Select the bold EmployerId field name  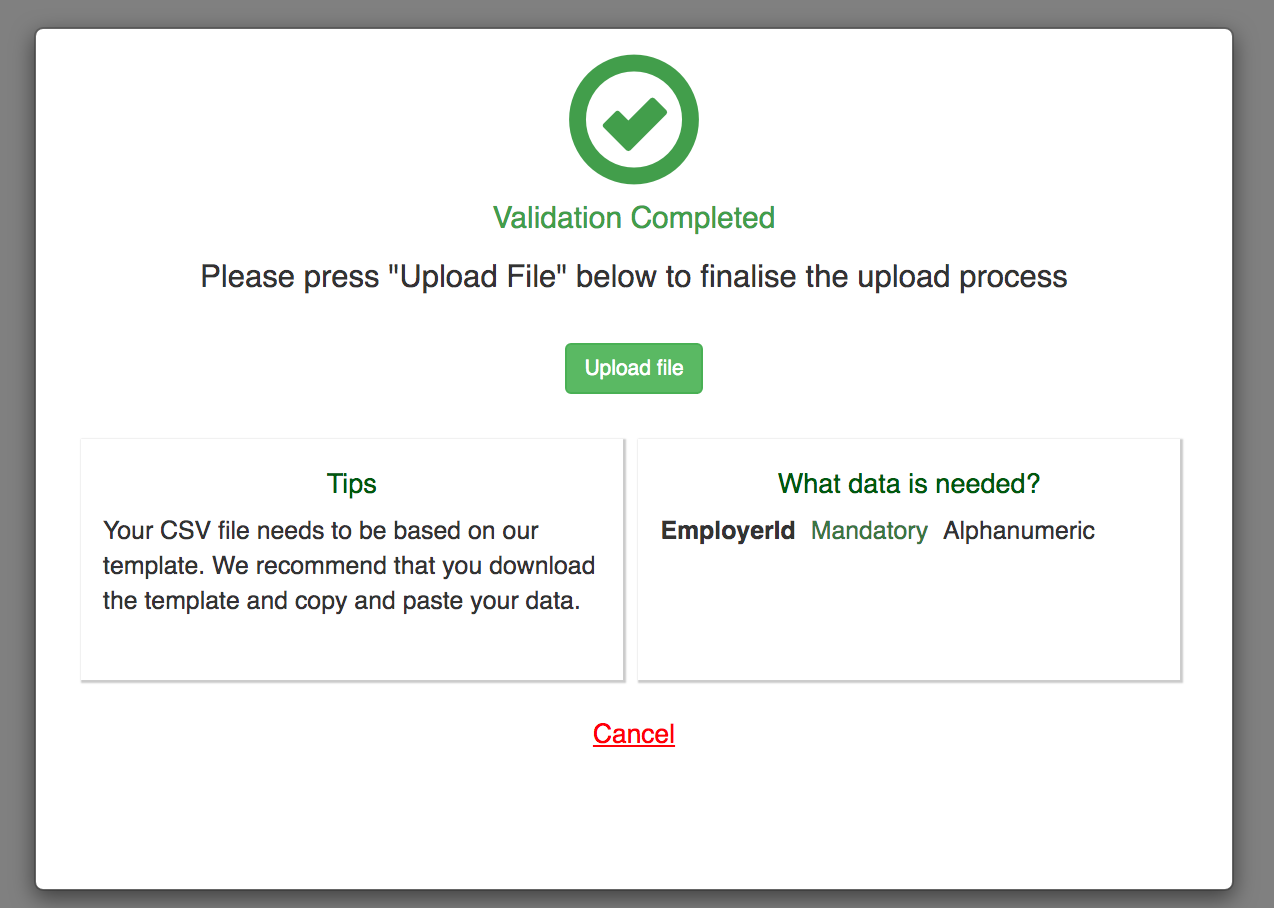click(728, 530)
